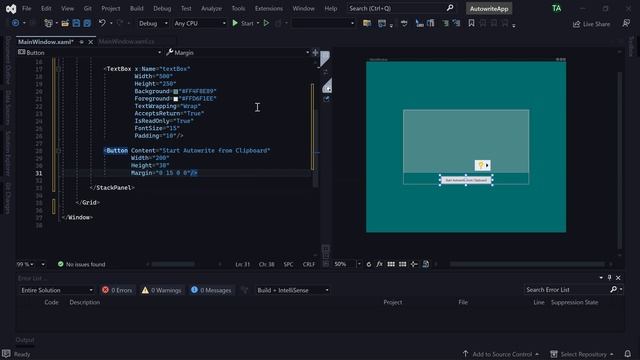640x360 pixels.
Task: Toggle the 0 Errors filter
Action: point(117,290)
